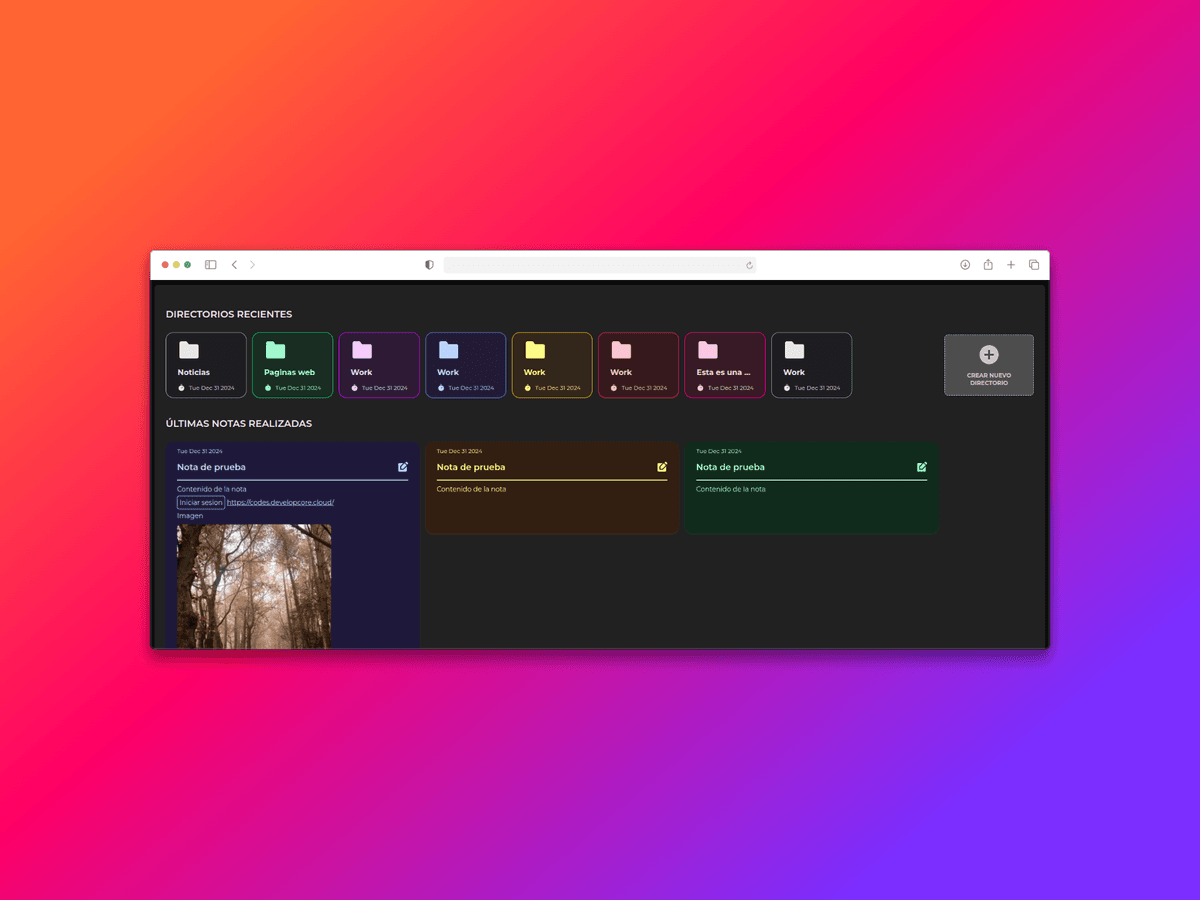The height and width of the screenshot is (900, 1200).
Task: Open a new browser tab
Action: click(1010, 265)
